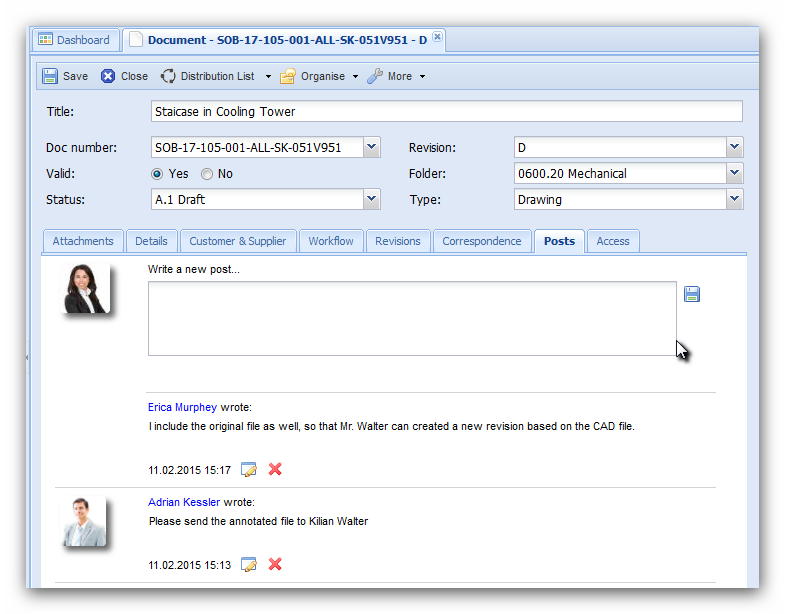Expand the Status dropdown arrow

click(371, 200)
